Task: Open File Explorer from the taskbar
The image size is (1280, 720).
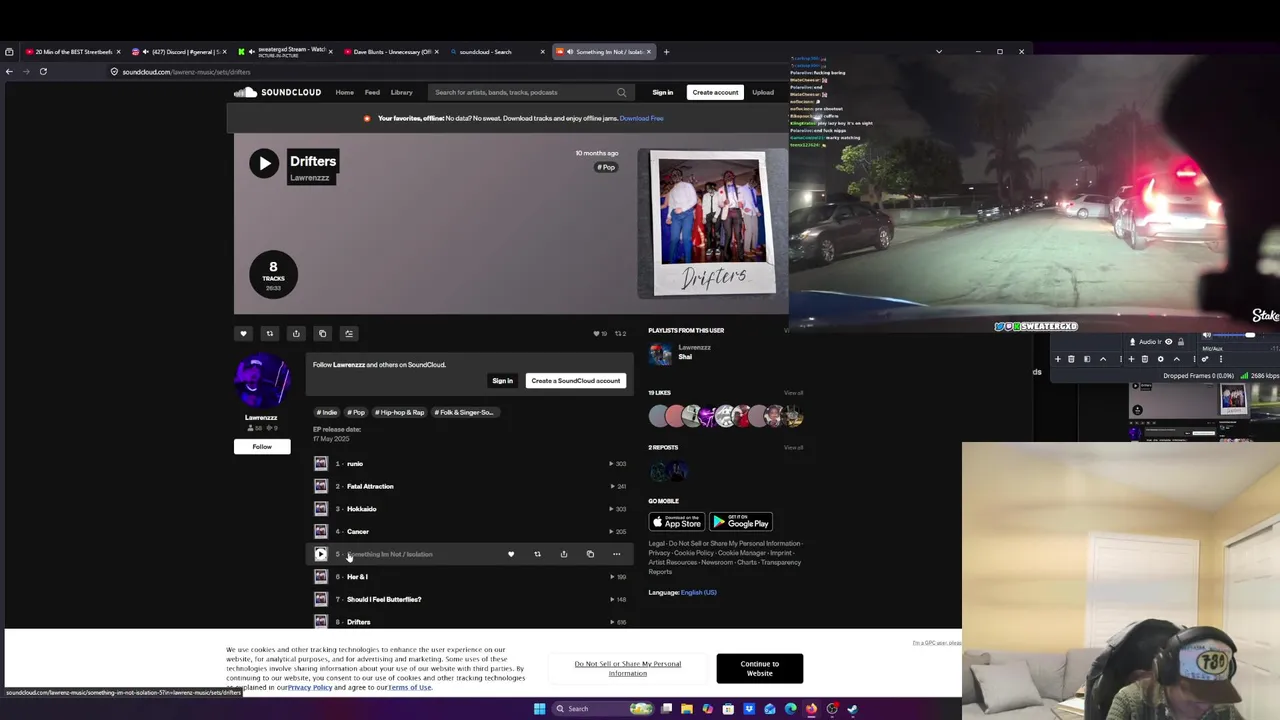Action: 687,709
